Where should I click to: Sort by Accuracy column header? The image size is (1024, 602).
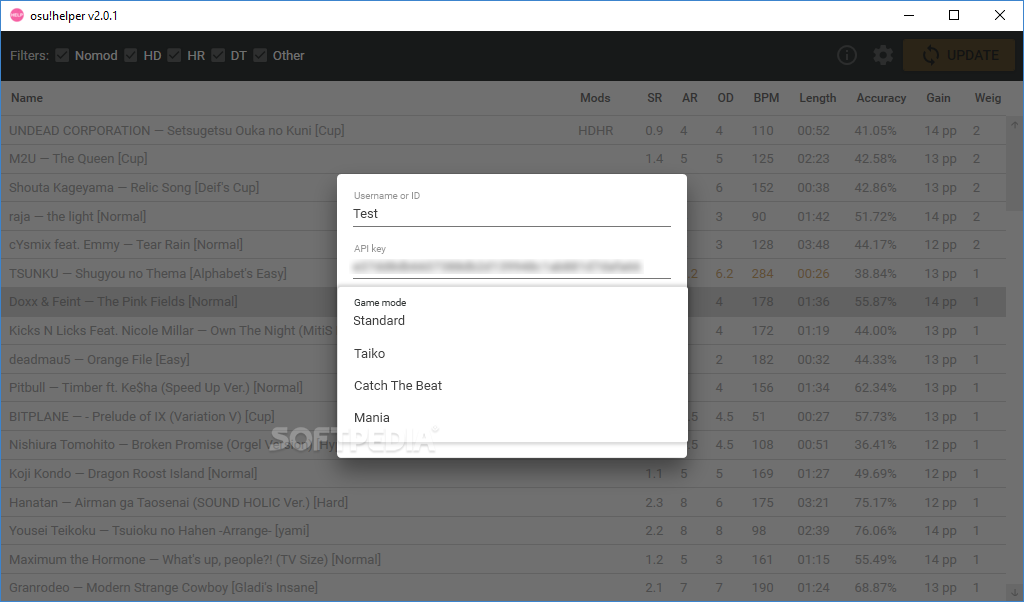(x=881, y=98)
